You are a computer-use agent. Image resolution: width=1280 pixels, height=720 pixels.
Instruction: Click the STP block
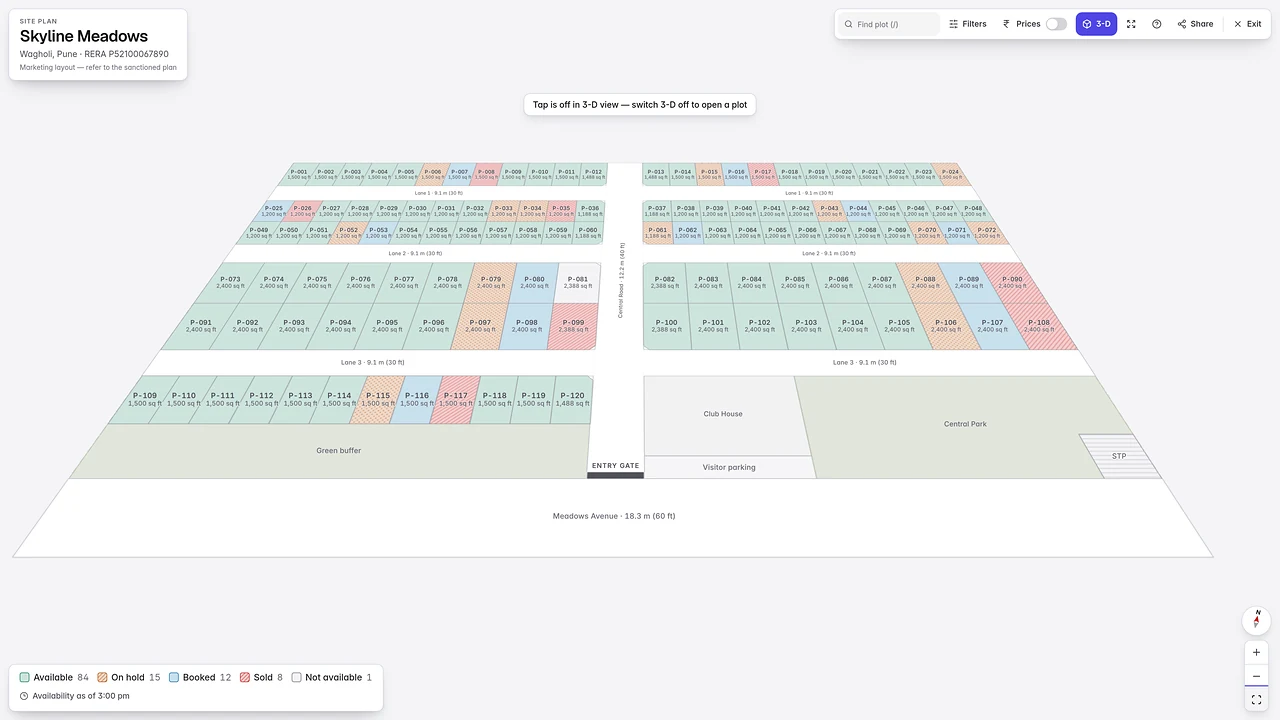point(1119,456)
